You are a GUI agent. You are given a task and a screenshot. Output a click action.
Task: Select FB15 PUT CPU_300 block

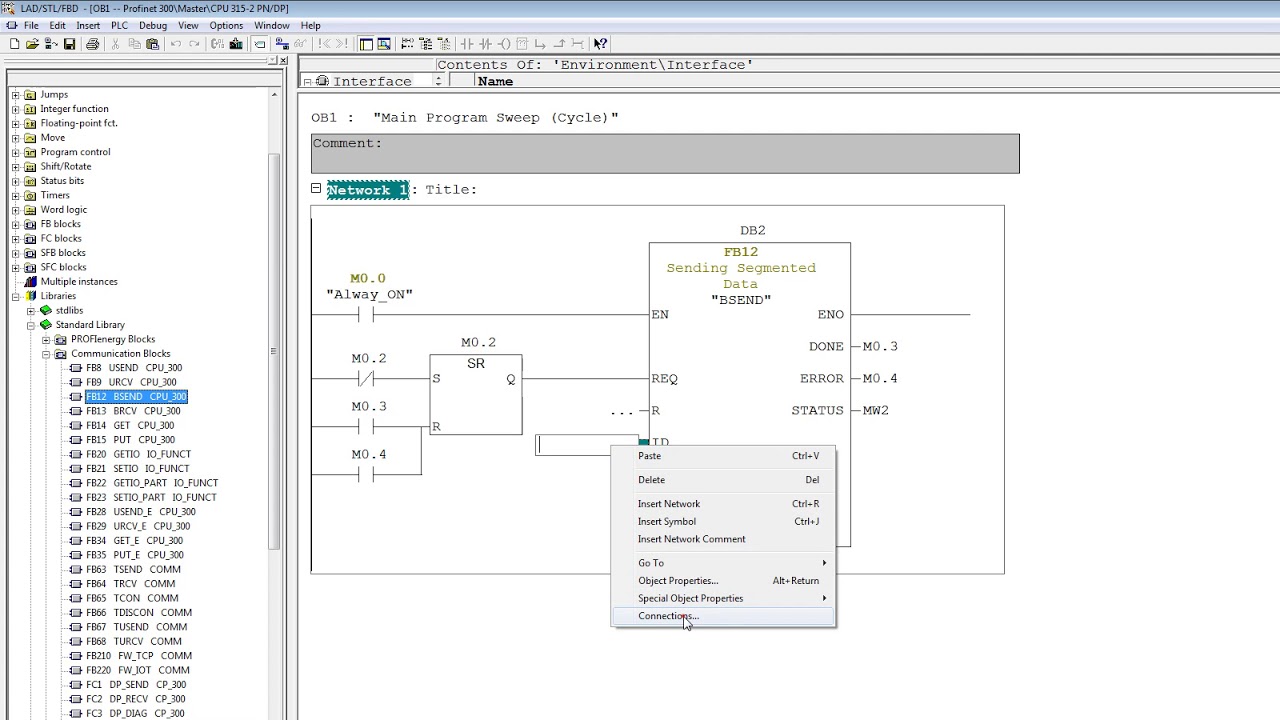point(130,440)
